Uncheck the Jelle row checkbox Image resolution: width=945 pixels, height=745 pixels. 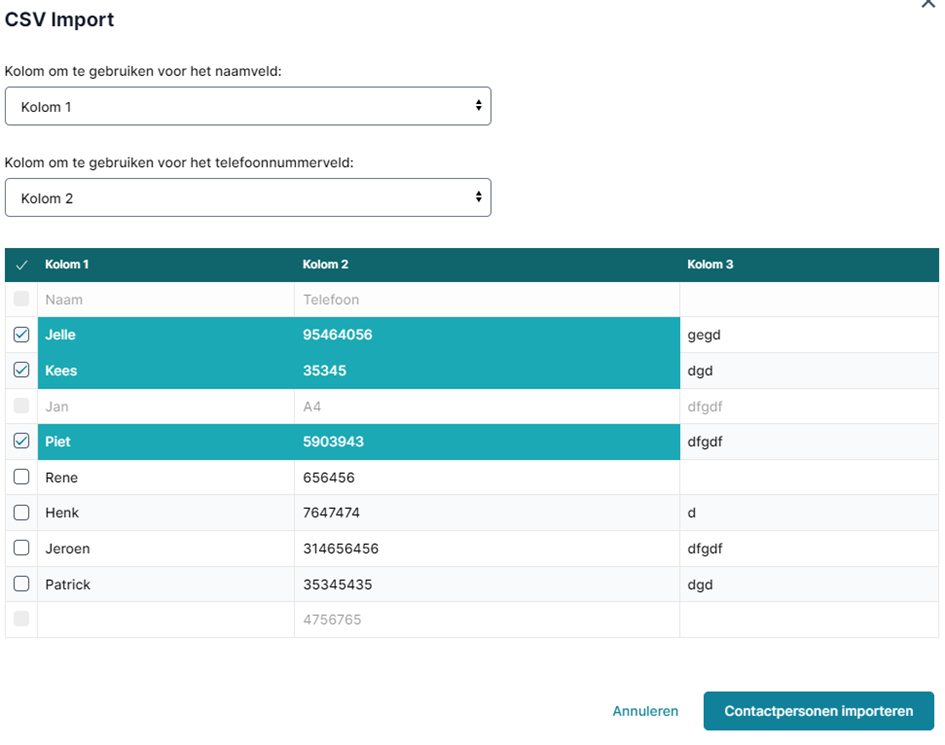click(21, 335)
